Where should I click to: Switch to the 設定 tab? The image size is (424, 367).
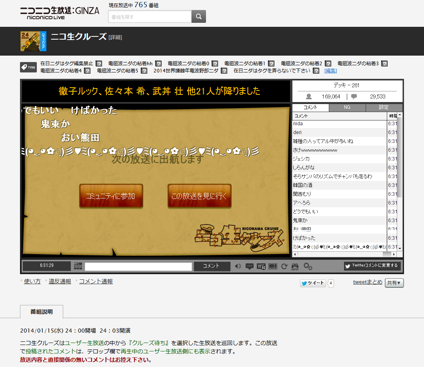click(384, 107)
